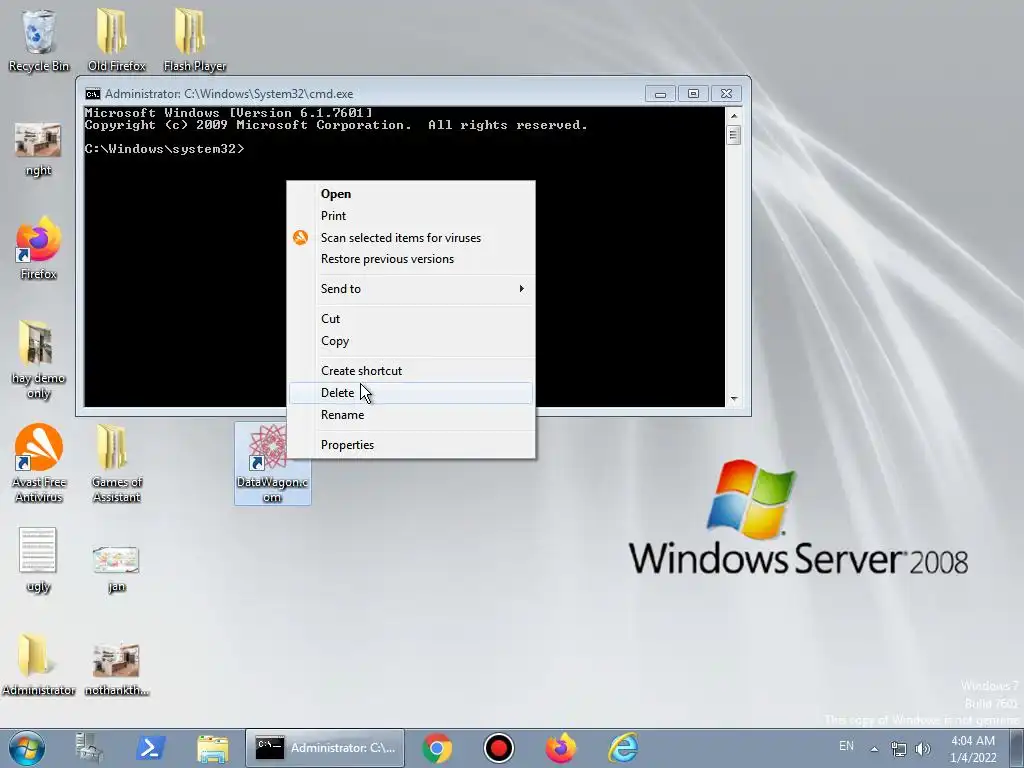Select Scan selected items for viruses
The height and width of the screenshot is (768, 1024).
tap(411, 238)
